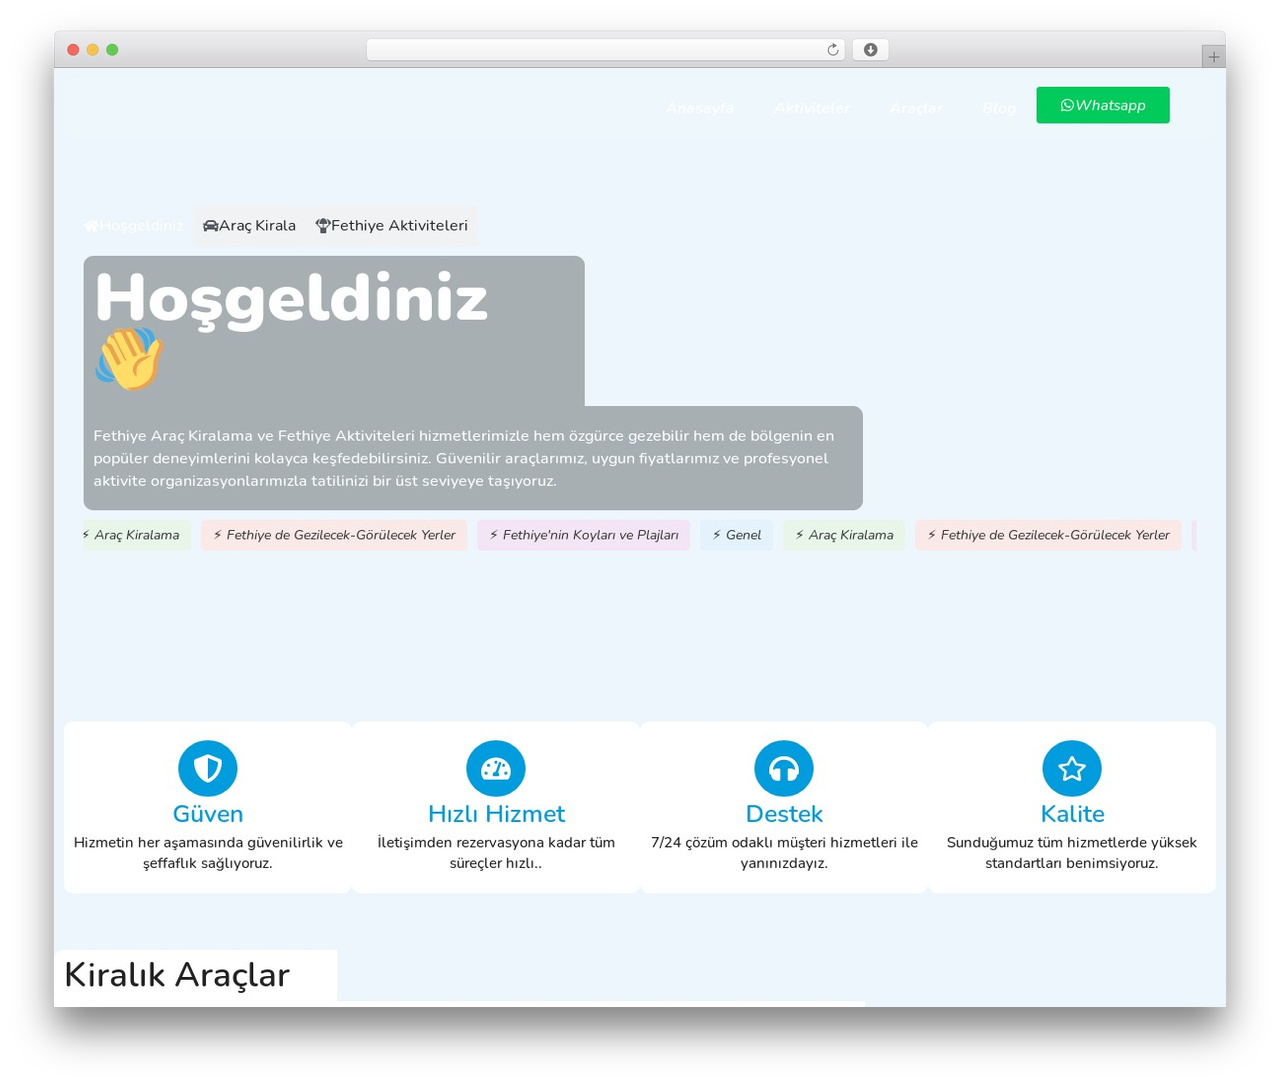Click the large Hoşgeldiniz headline
The image size is (1280, 1084).
[x=291, y=298]
